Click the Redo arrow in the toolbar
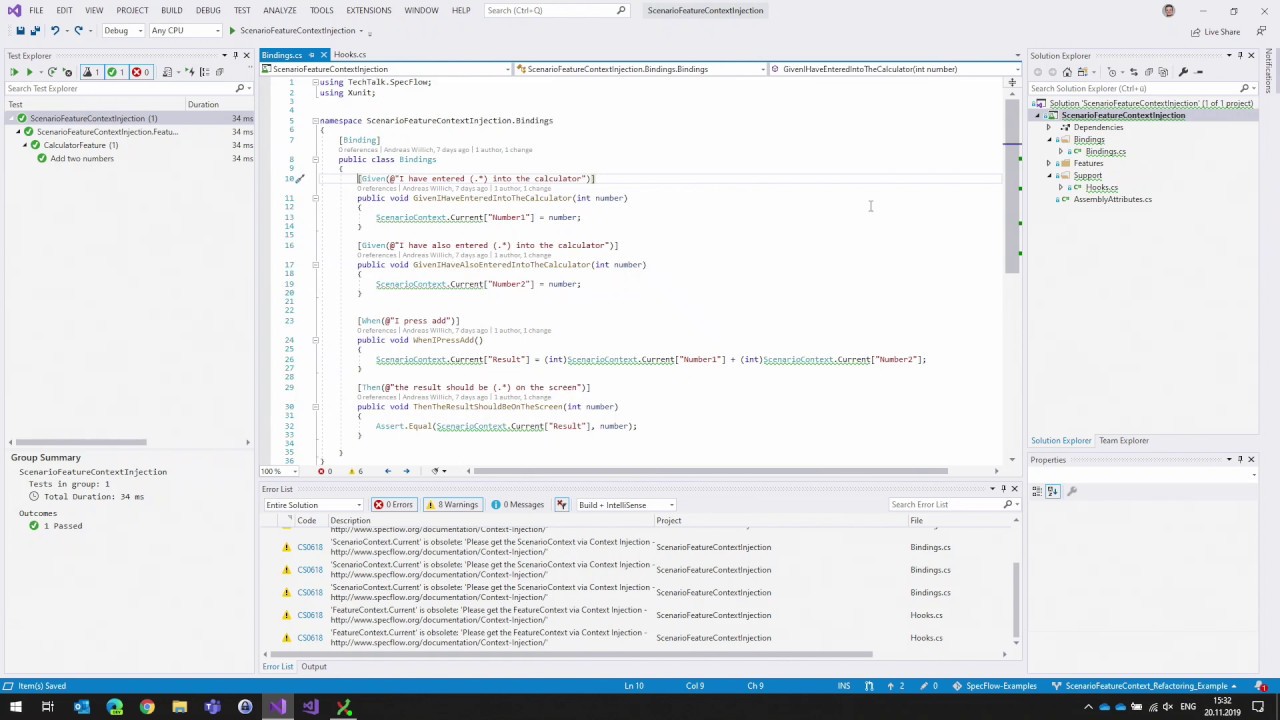The height and width of the screenshot is (720, 1280). [79, 31]
